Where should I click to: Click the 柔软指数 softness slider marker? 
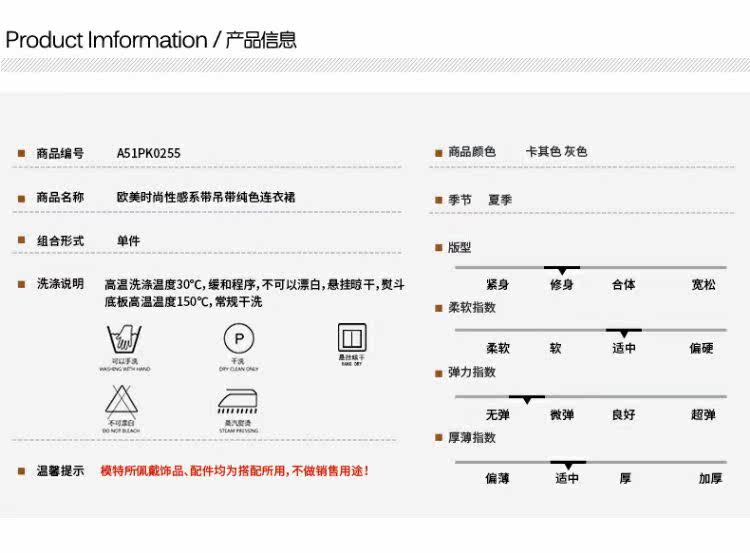coord(624,333)
